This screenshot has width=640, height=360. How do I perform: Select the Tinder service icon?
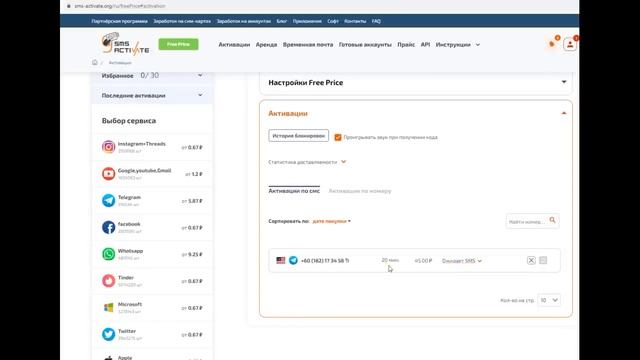coord(109,281)
